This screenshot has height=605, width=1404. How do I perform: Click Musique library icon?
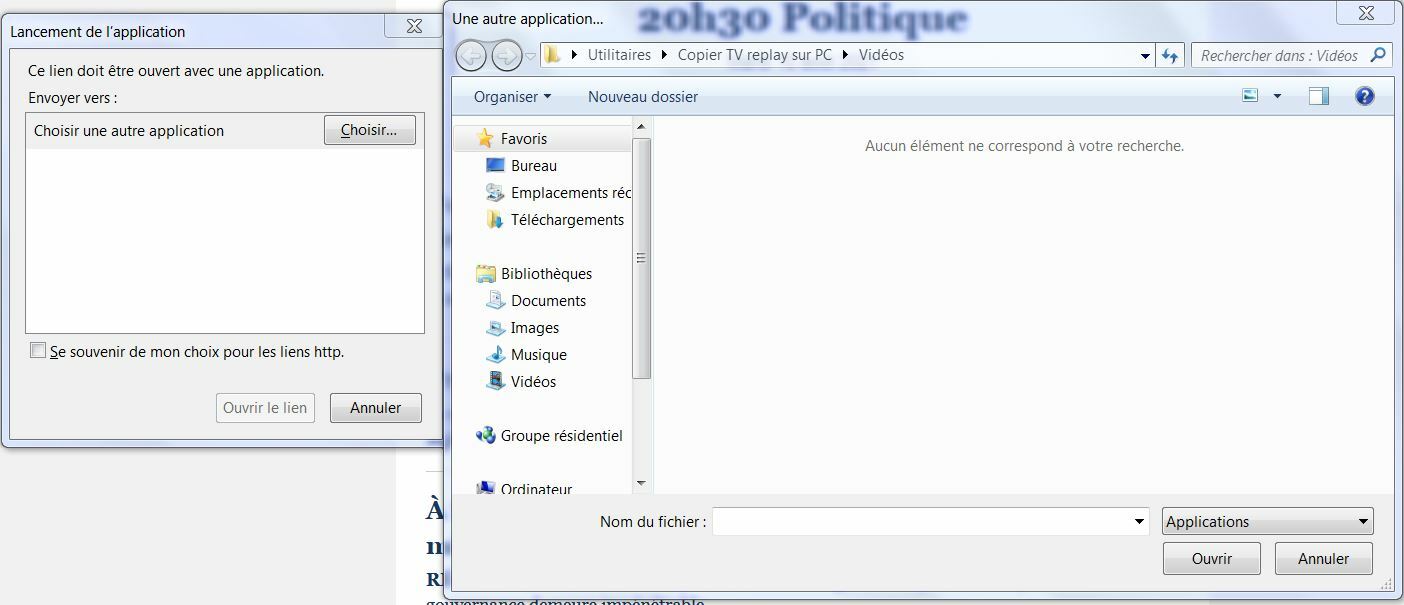pos(495,354)
